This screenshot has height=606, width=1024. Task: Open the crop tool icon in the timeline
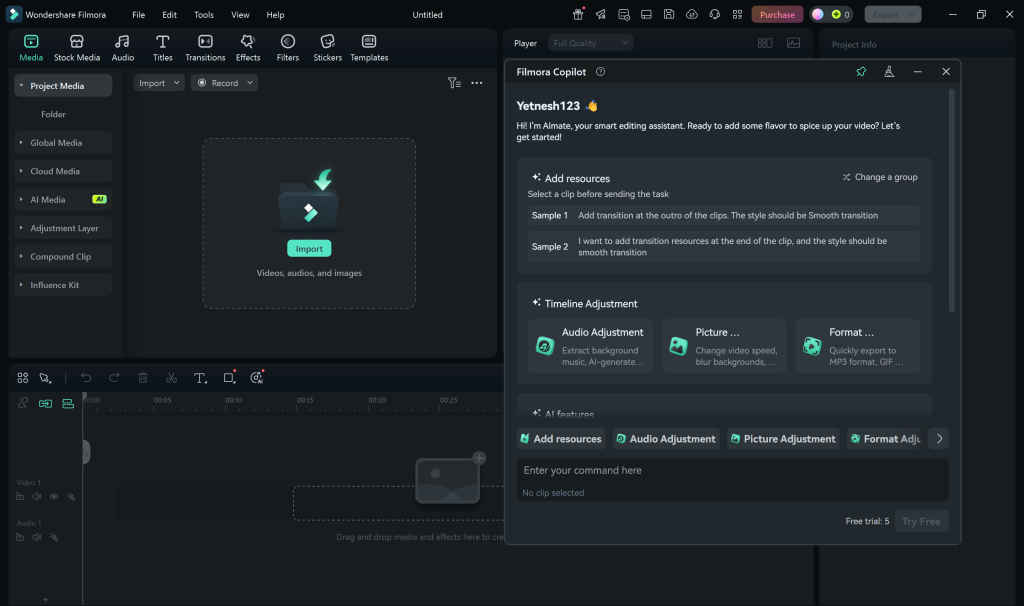point(227,378)
